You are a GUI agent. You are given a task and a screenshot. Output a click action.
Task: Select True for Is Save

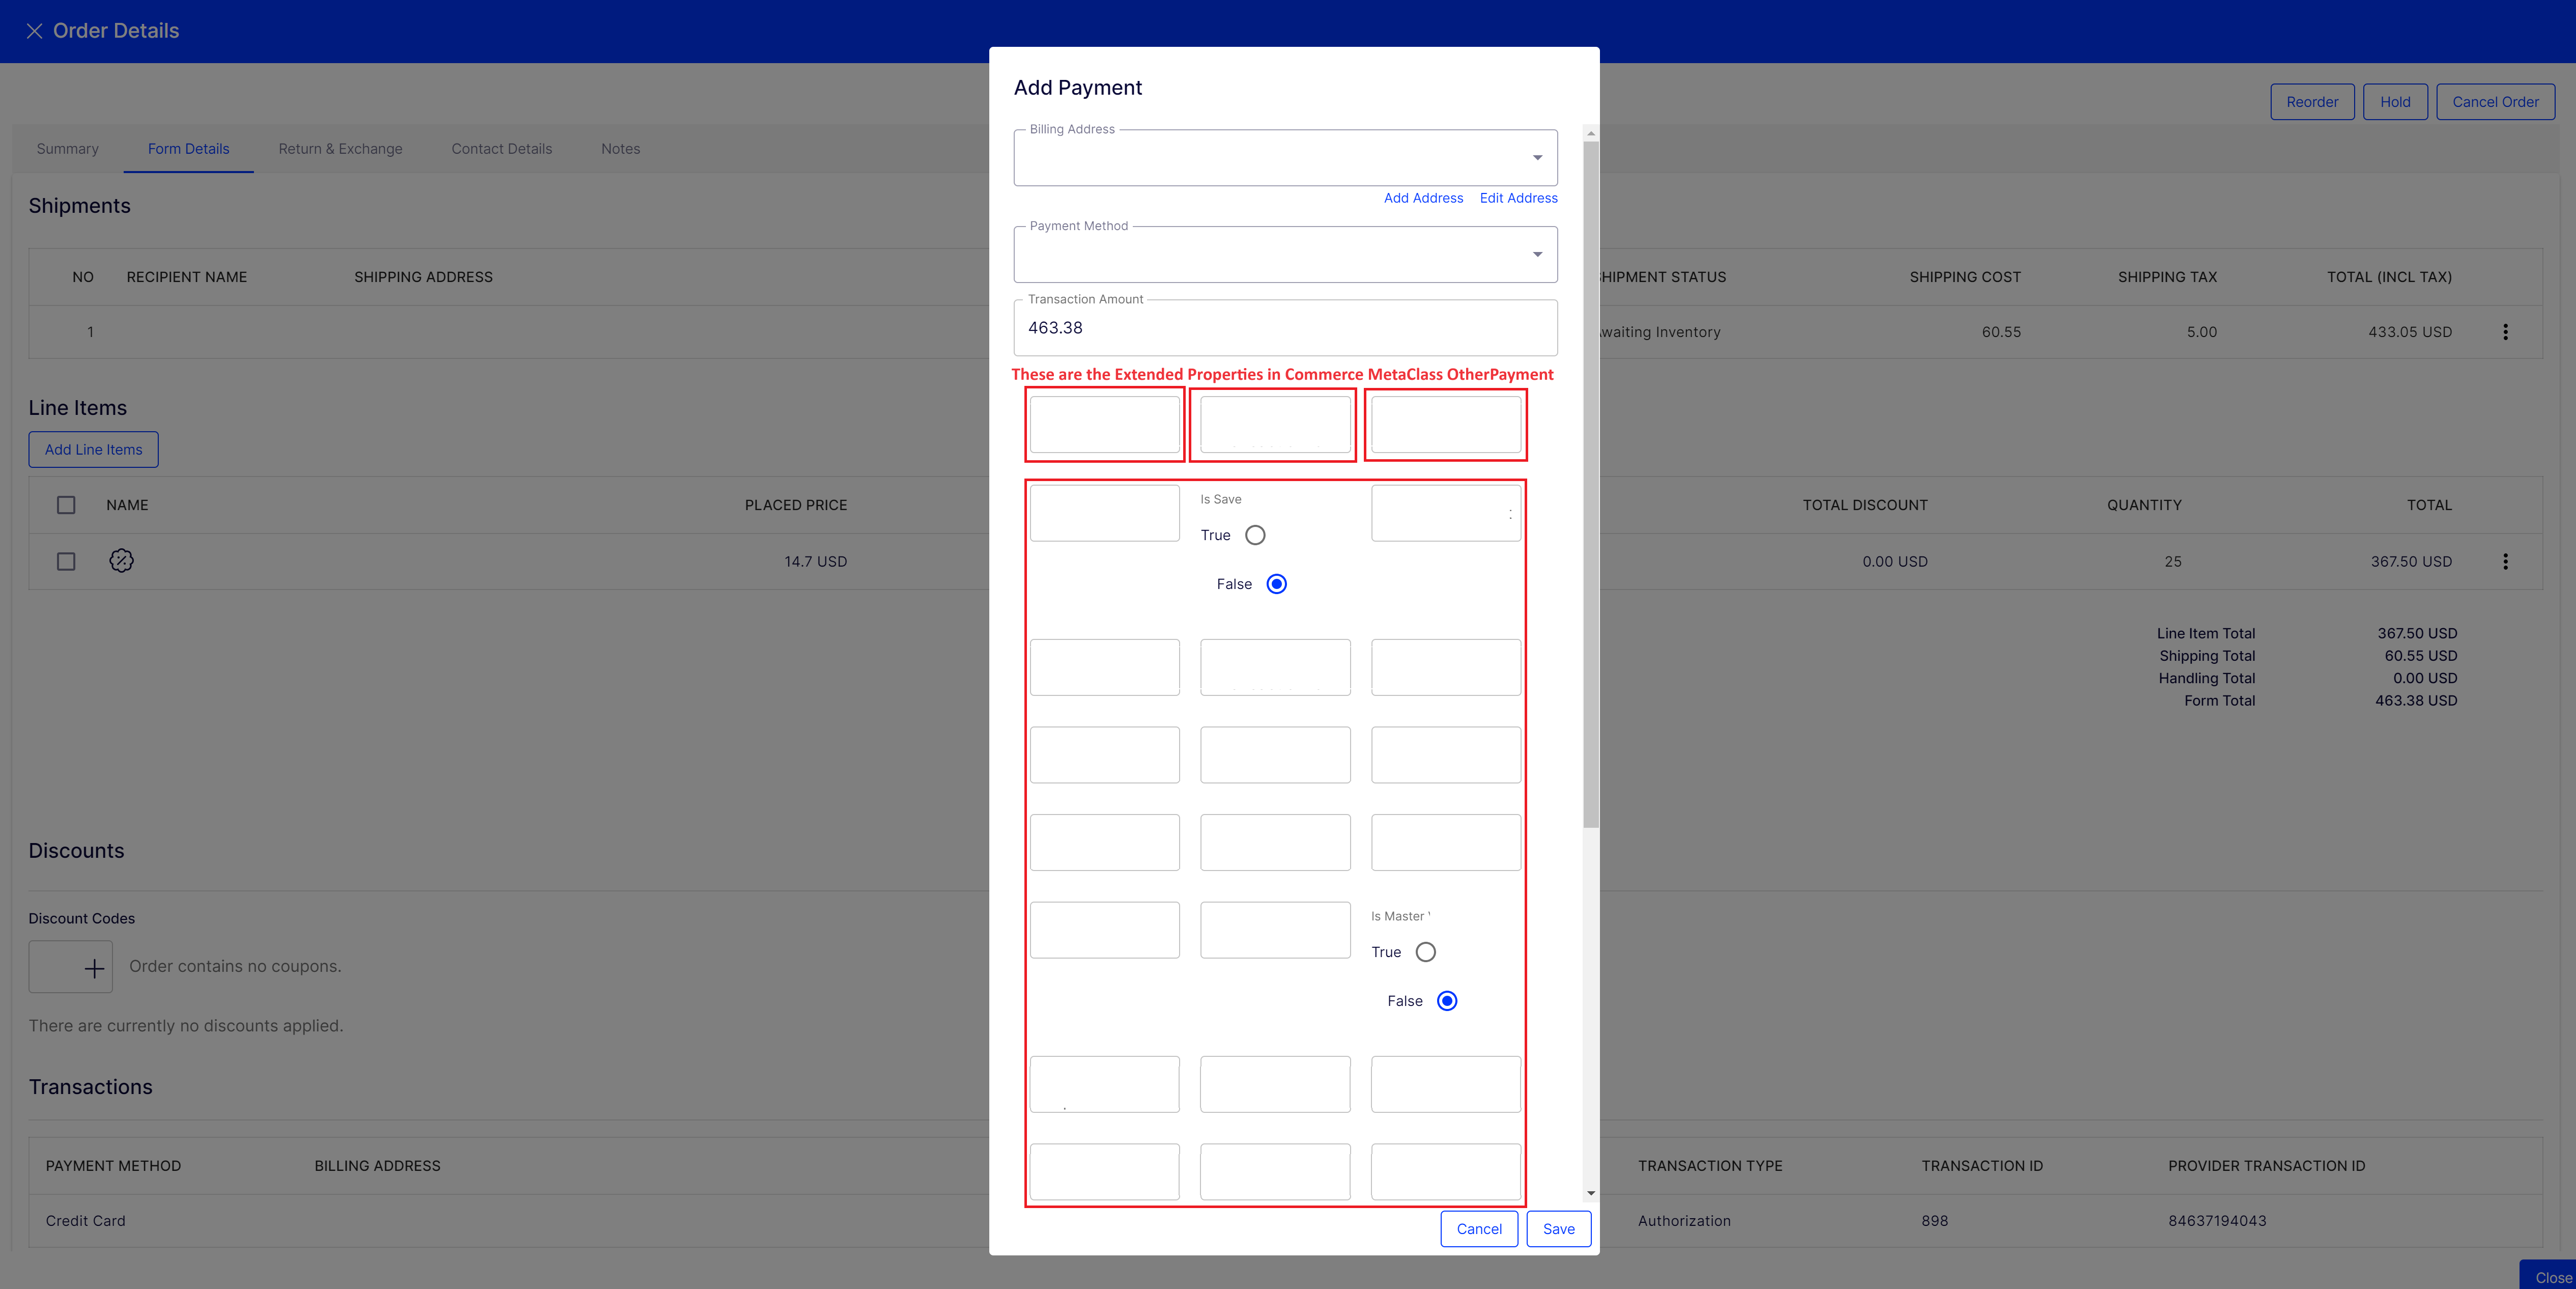[x=1255, y=535]
